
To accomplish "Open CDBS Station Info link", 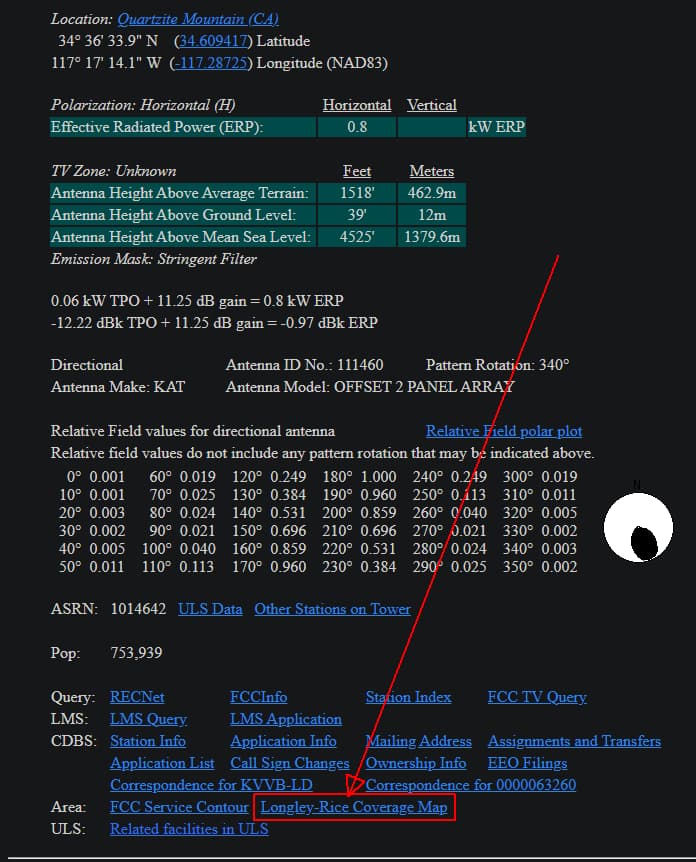I will pyautogui.click(x=148, y=741).
